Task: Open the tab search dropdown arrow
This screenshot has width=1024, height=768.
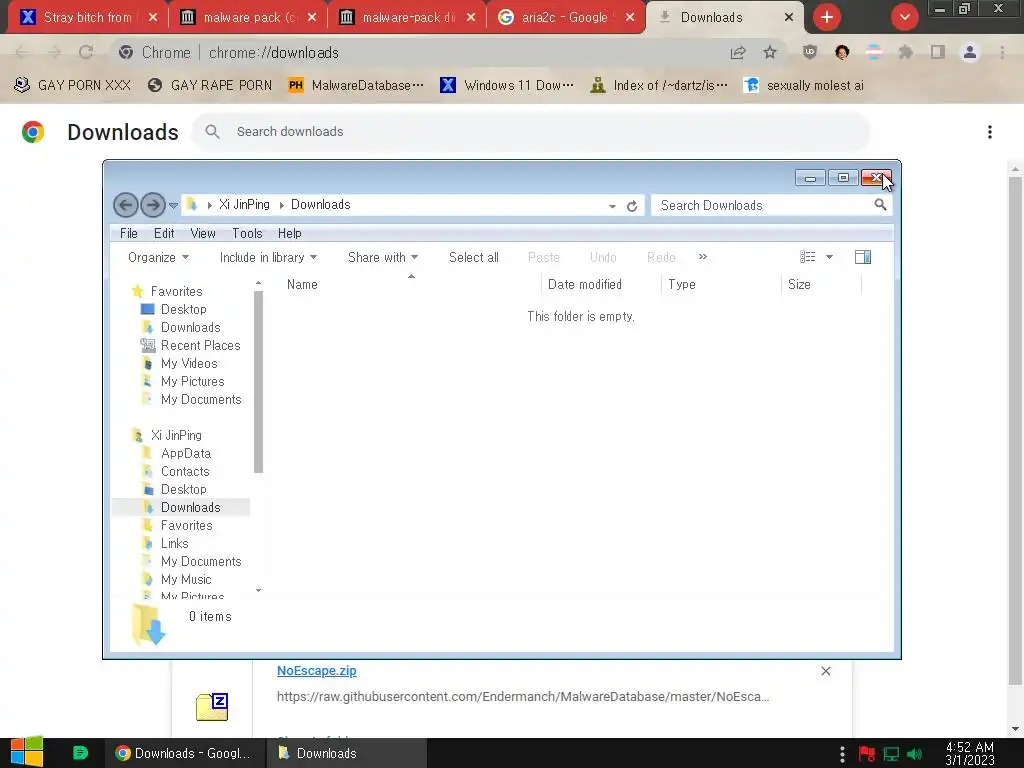Action: (904, 17)
